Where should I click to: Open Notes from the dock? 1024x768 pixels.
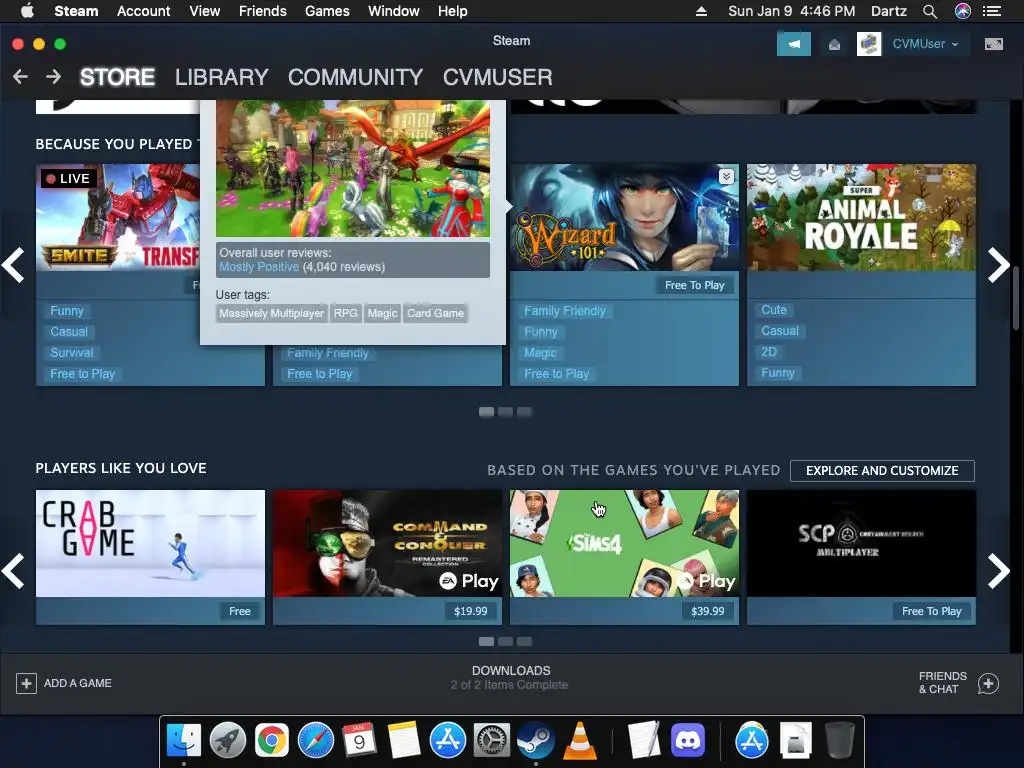(x=404, y=740)
